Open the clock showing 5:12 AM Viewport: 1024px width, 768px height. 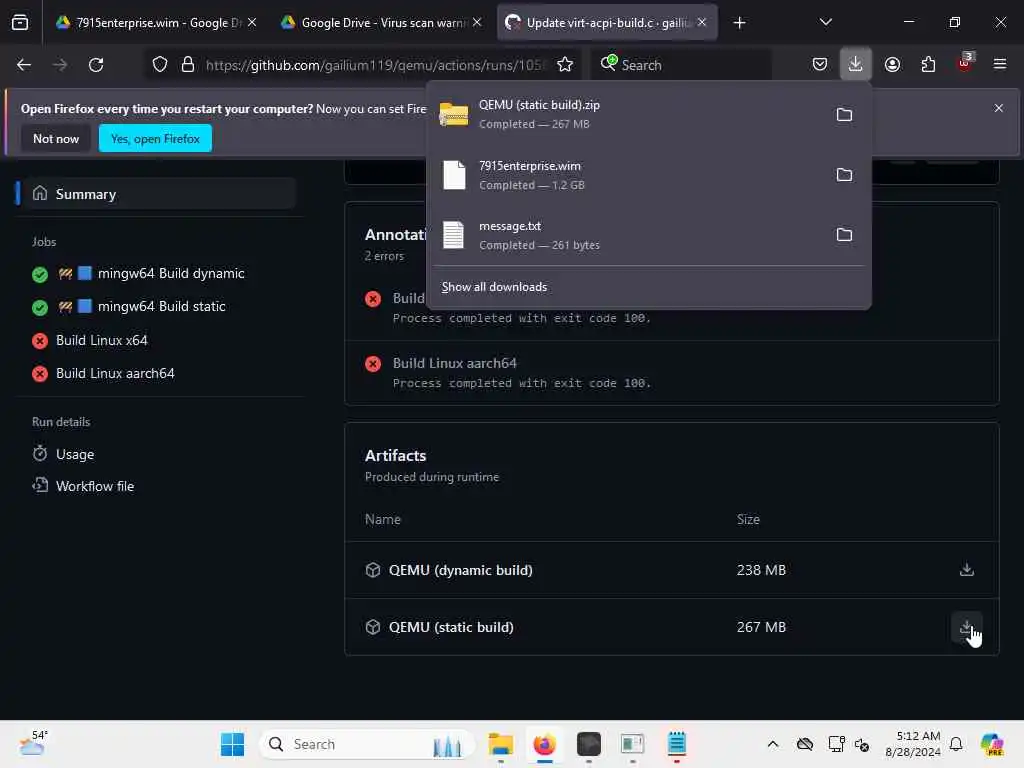point(912,744)
